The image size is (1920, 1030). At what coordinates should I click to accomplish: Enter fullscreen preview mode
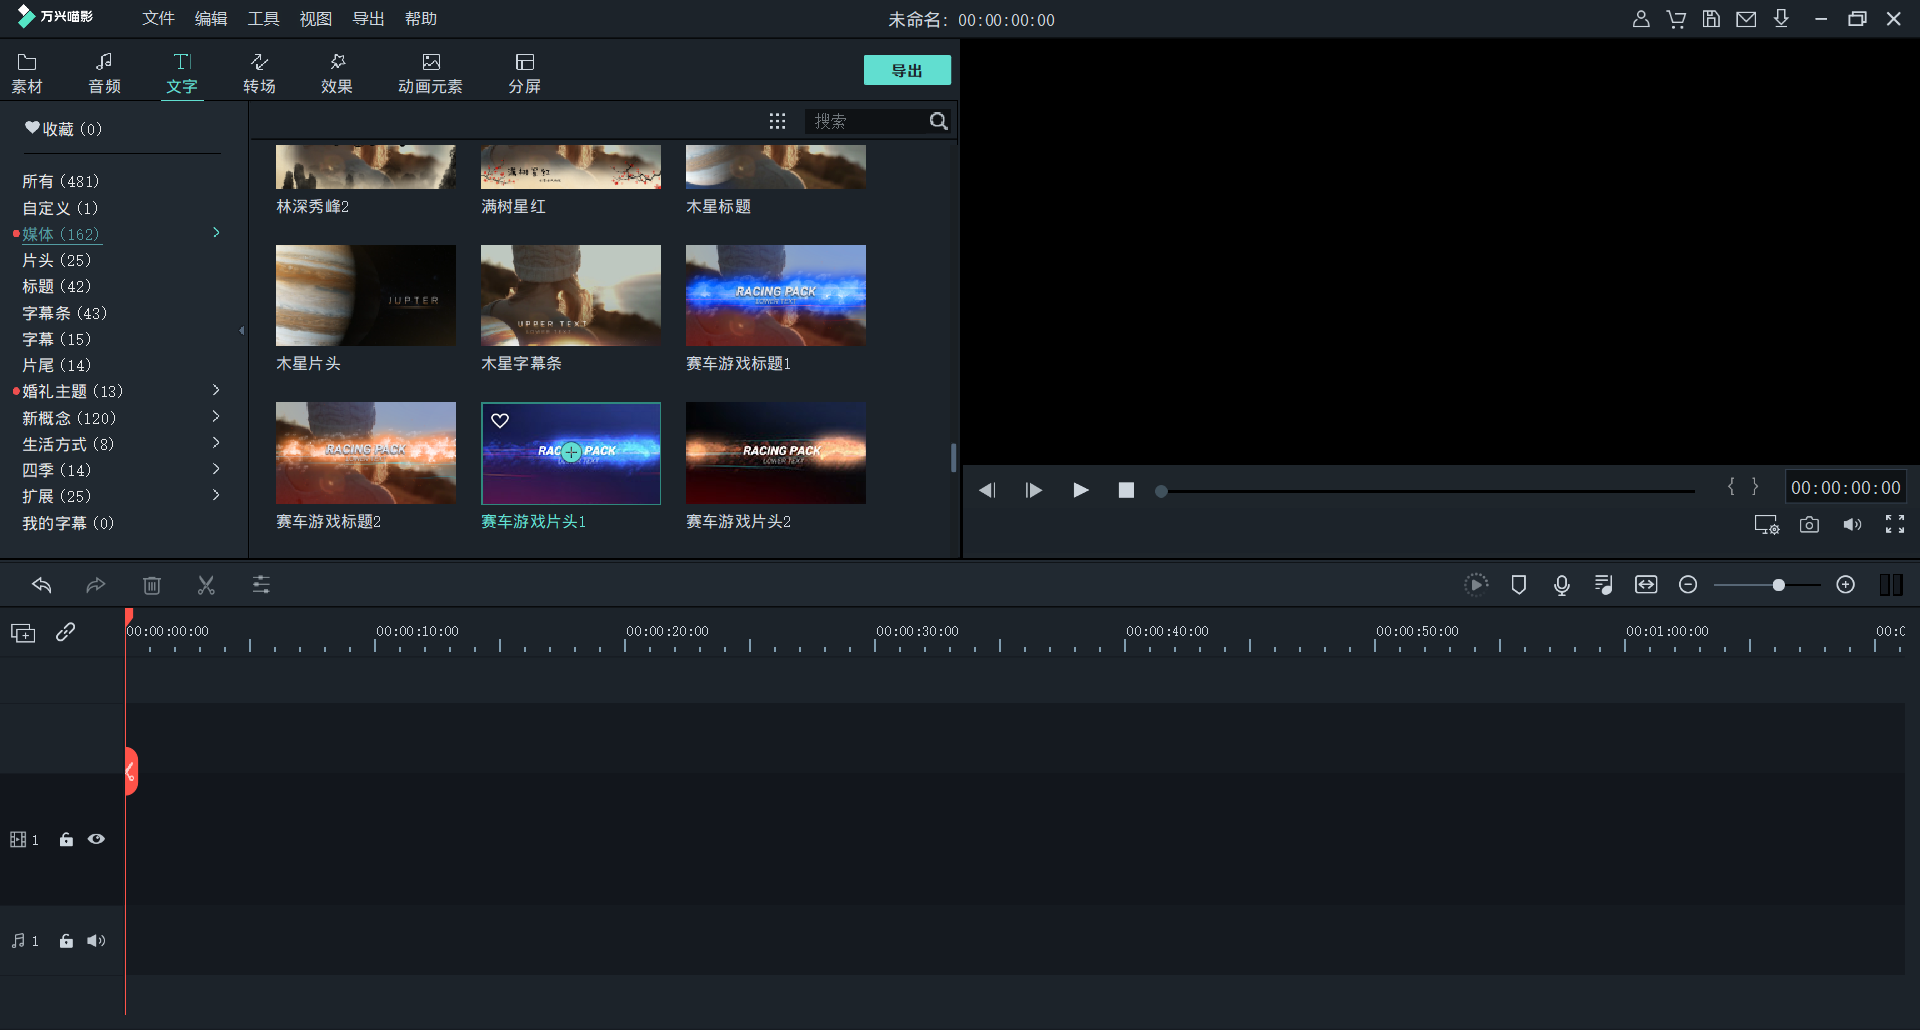pyautogui.click(x=1894, y=525)
